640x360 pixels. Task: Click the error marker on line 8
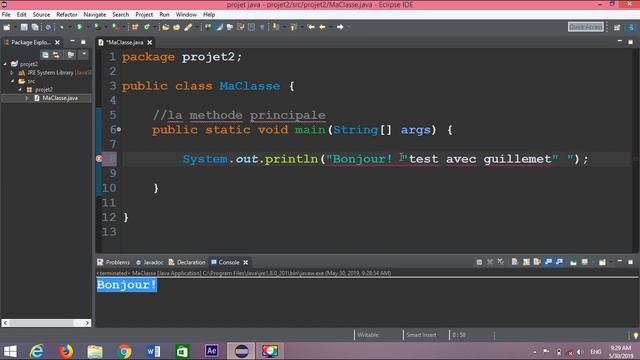(99, 159)
